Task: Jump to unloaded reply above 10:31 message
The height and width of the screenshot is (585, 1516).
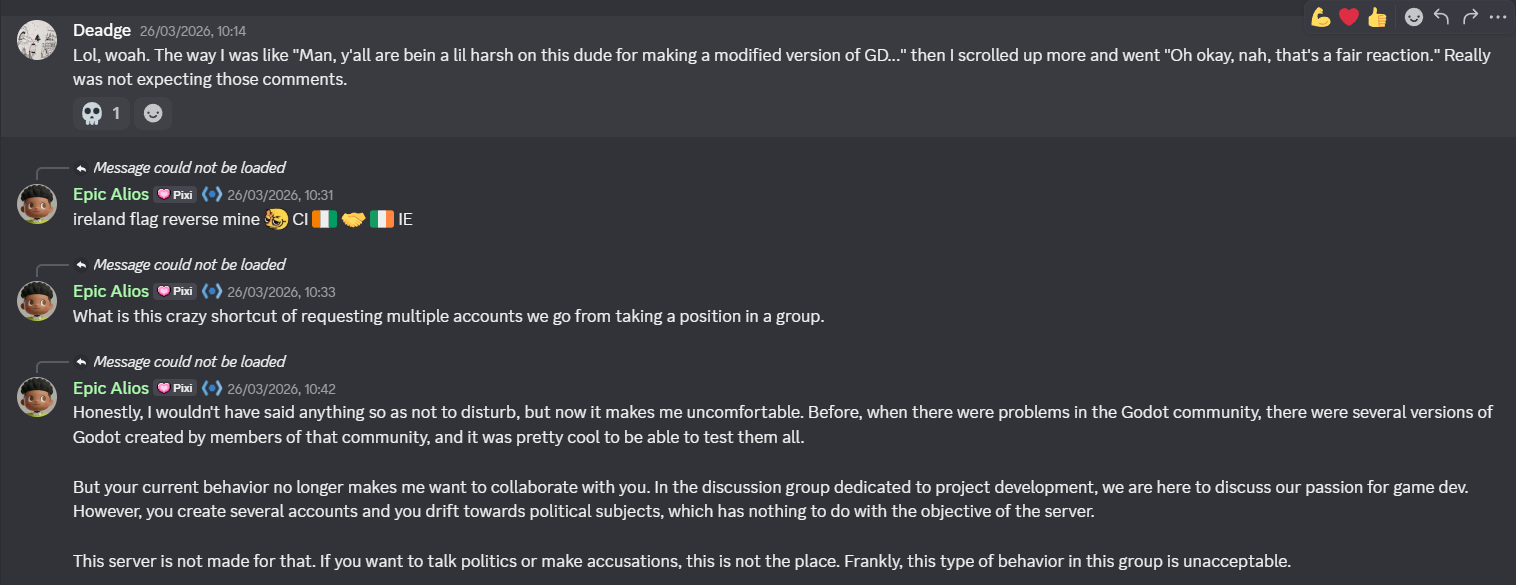Action: click(x=189, y=168)
